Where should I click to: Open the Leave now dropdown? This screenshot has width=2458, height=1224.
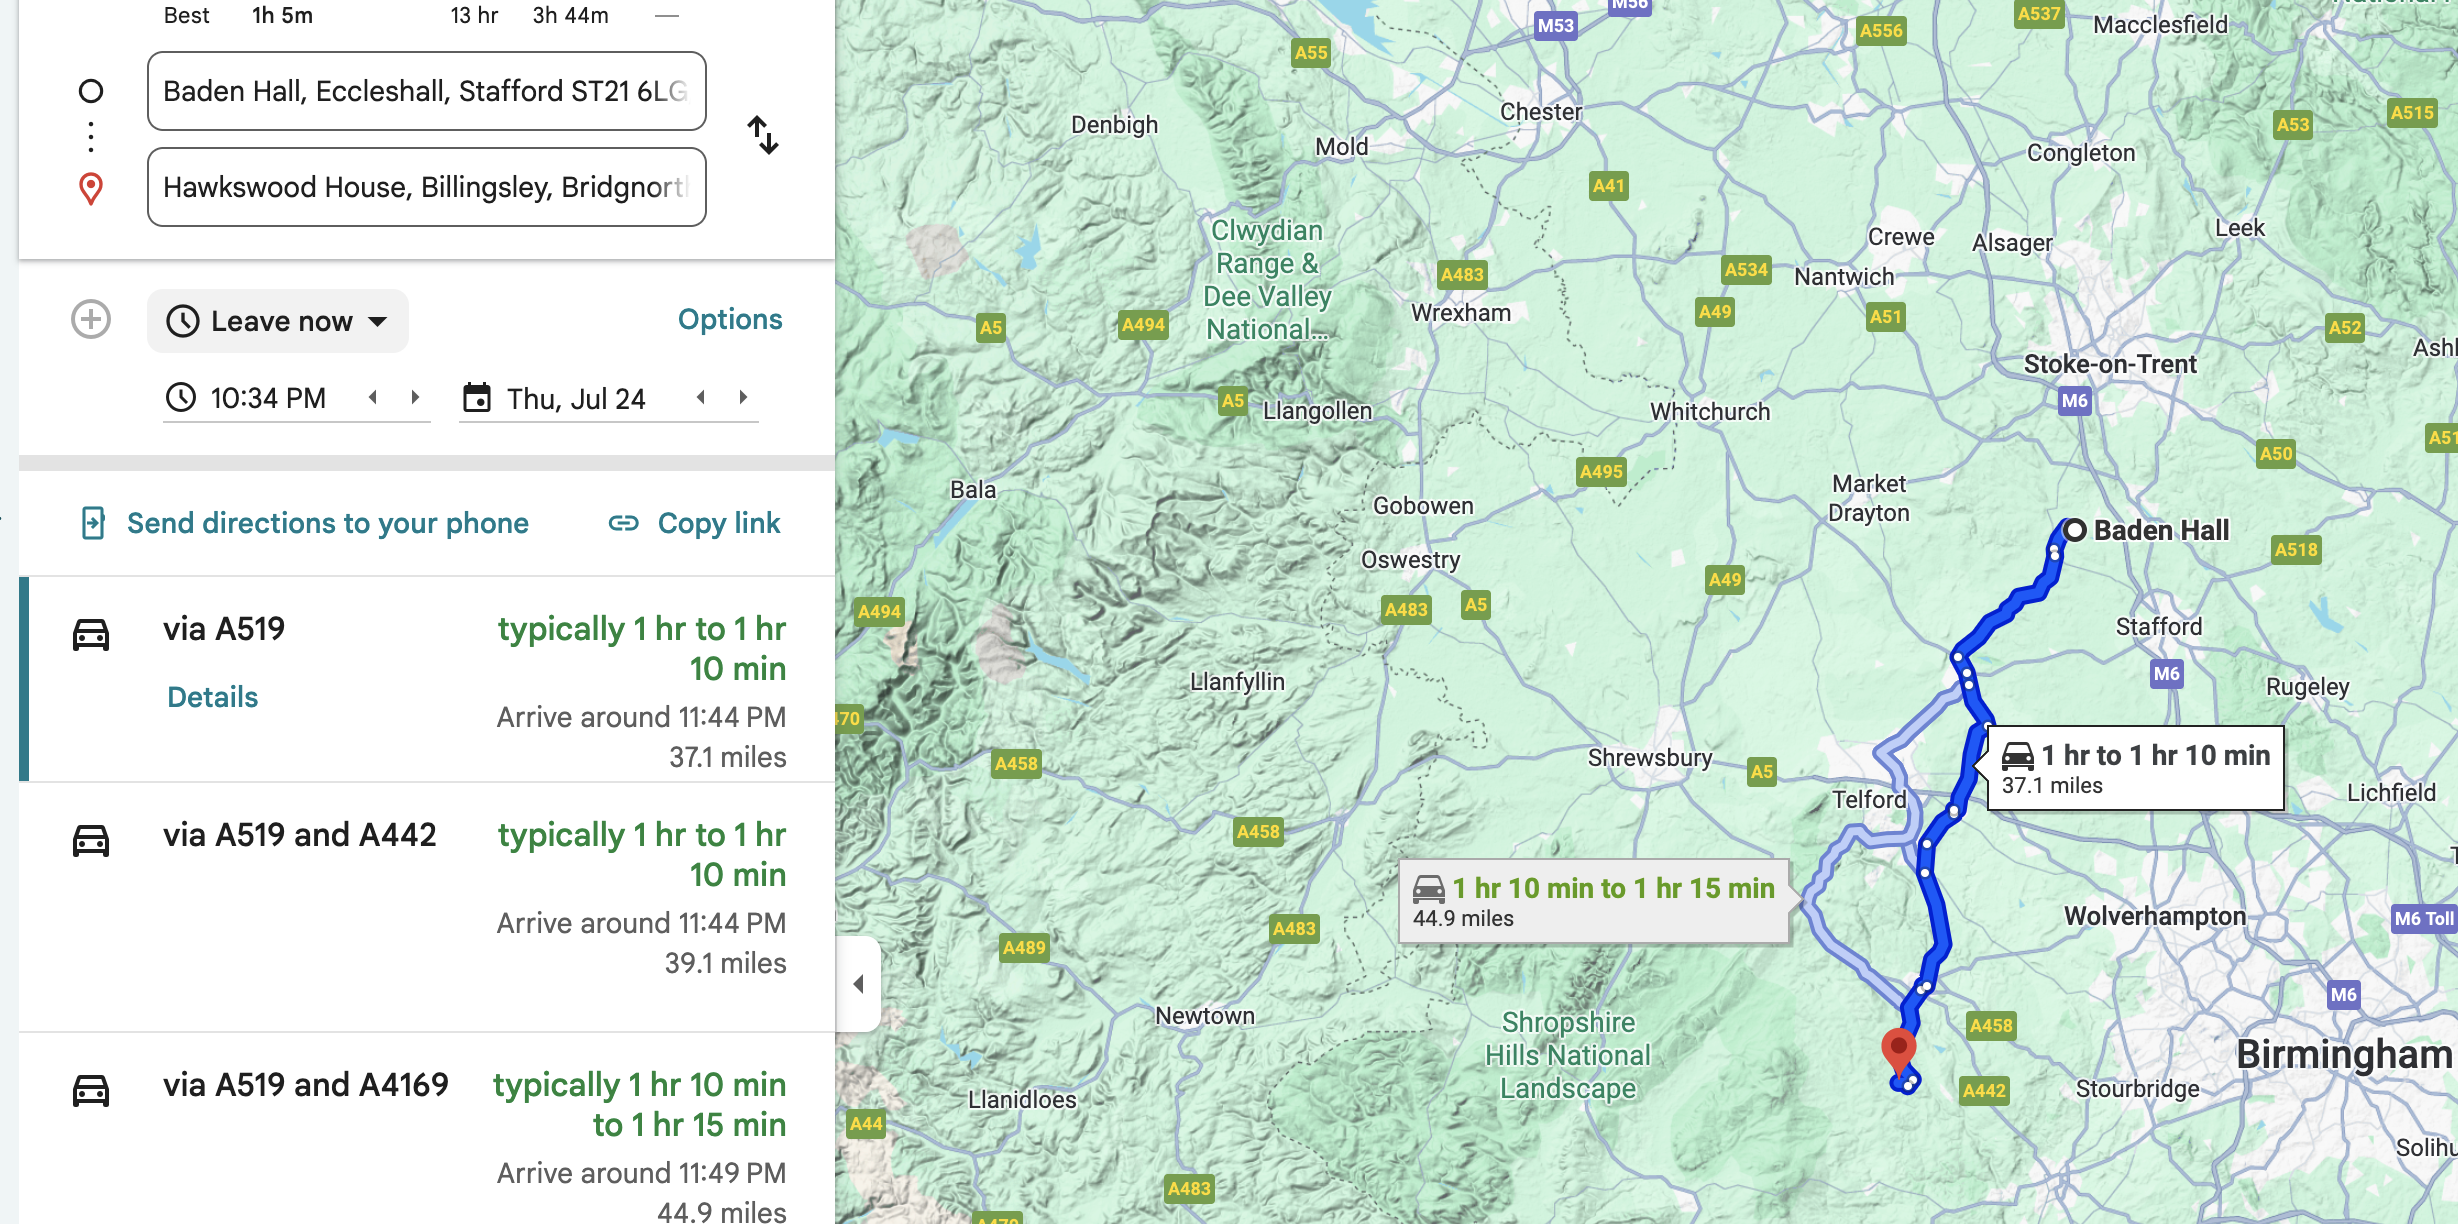(x=278, y=321)
